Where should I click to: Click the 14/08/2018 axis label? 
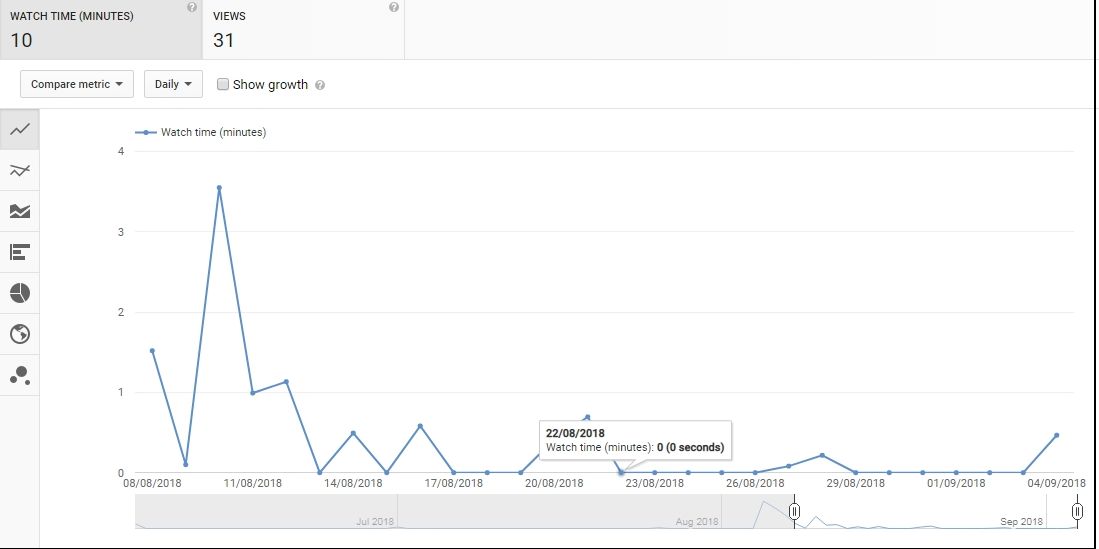tap(353, 483)
